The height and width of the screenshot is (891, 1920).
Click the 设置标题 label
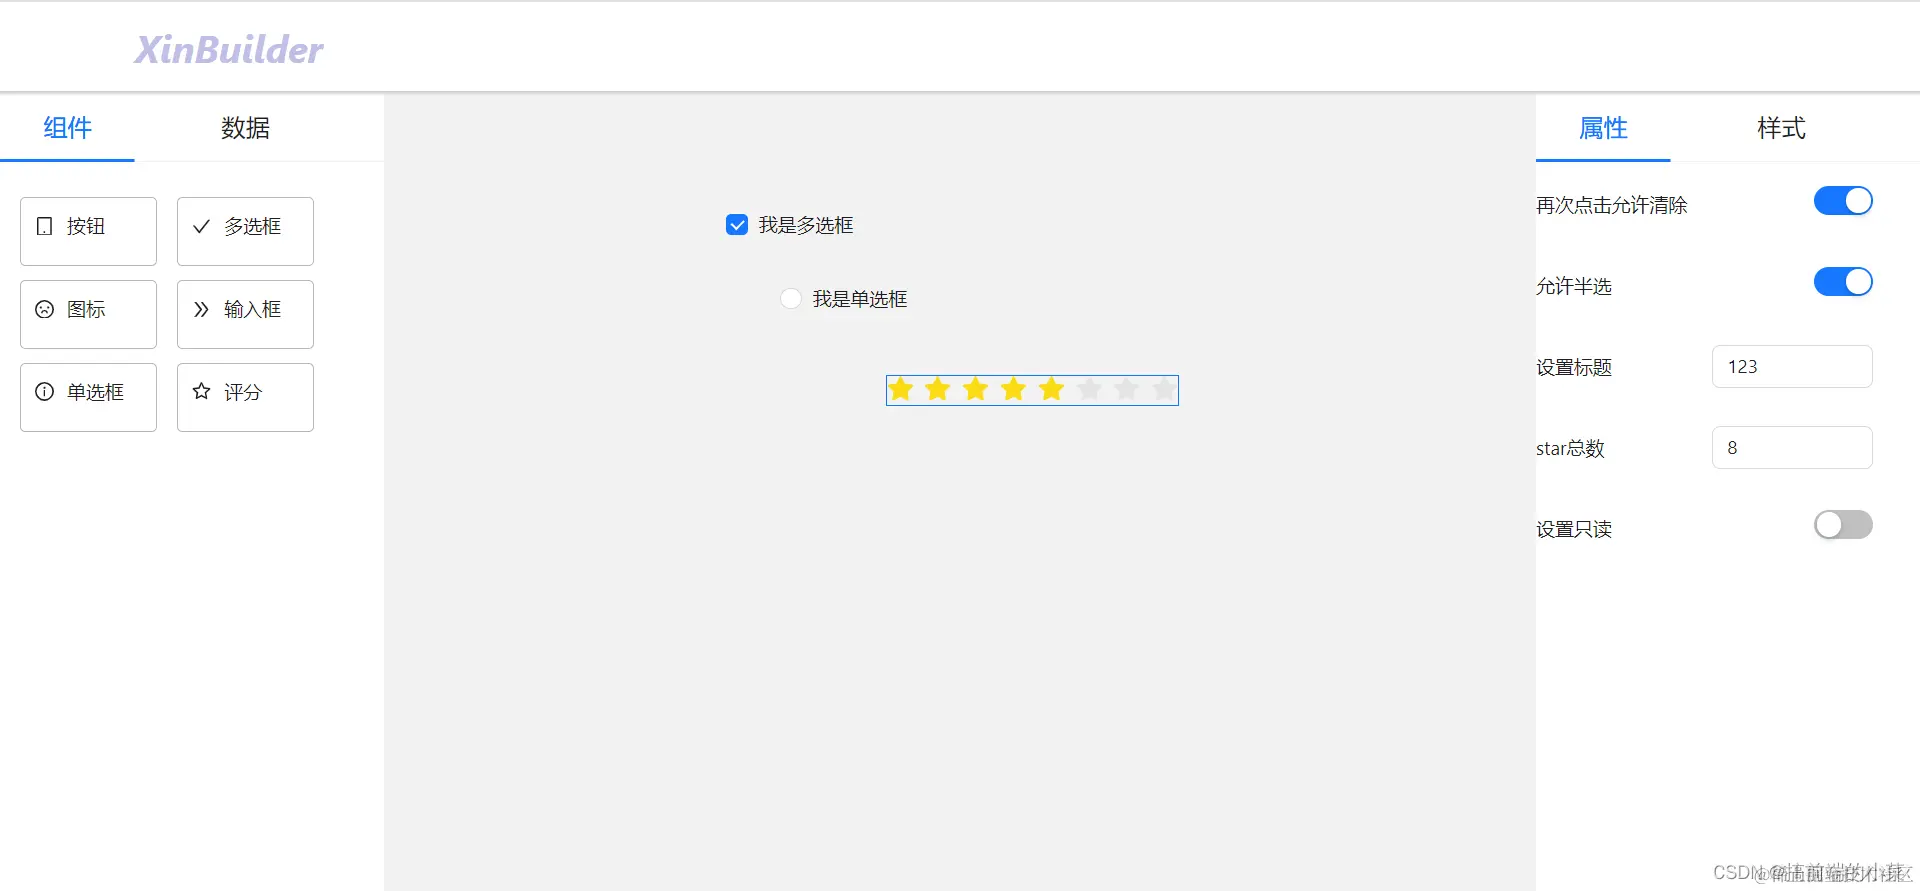point(1574,367)
